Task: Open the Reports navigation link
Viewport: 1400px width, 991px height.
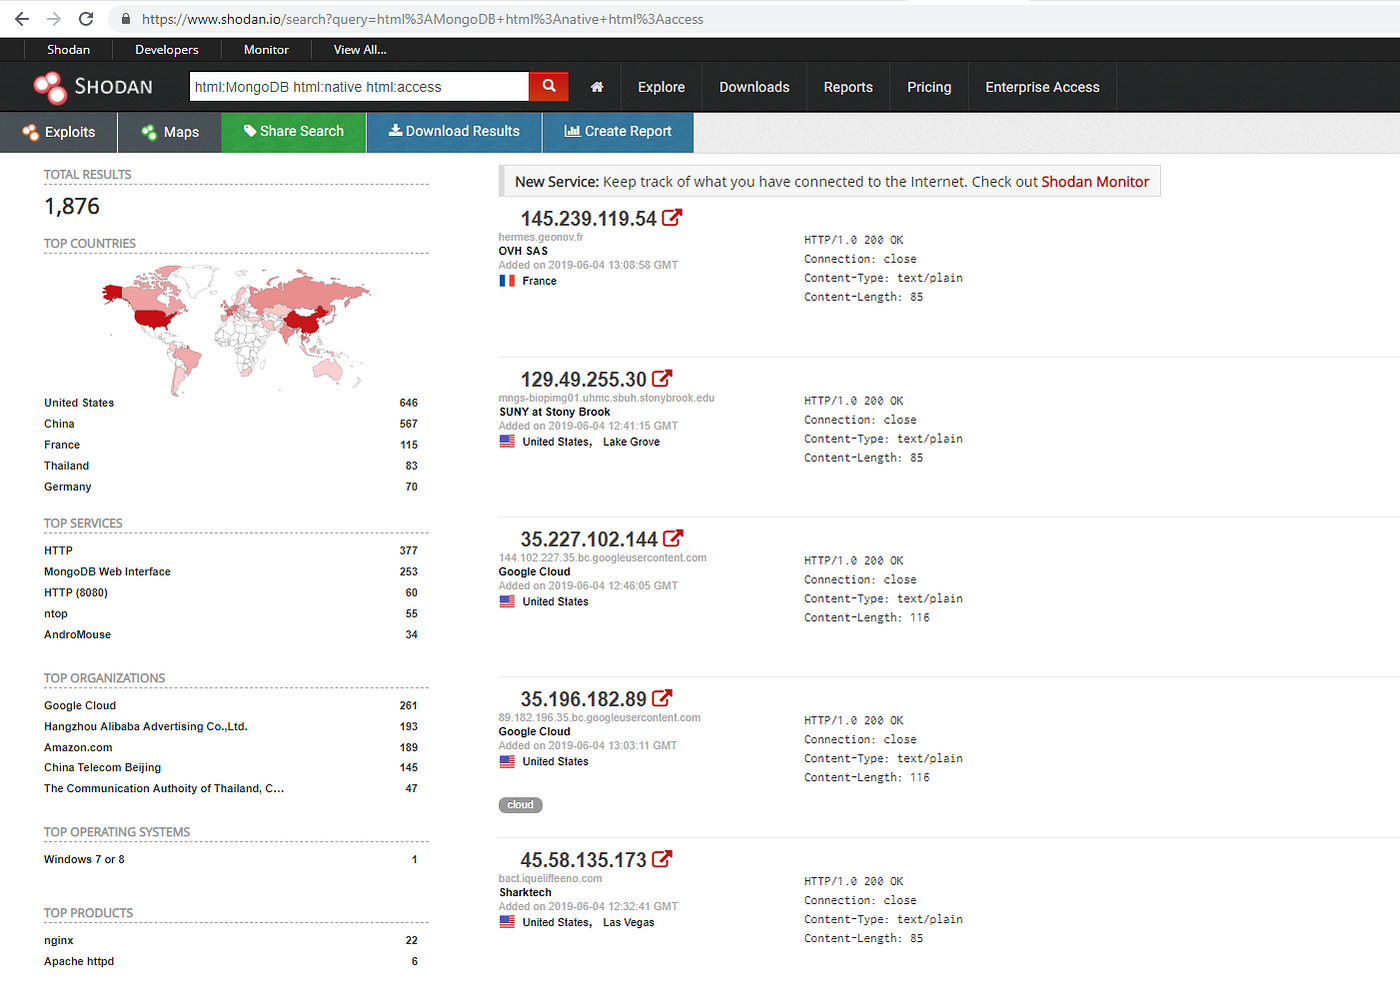Action: (x=848, y=87)
